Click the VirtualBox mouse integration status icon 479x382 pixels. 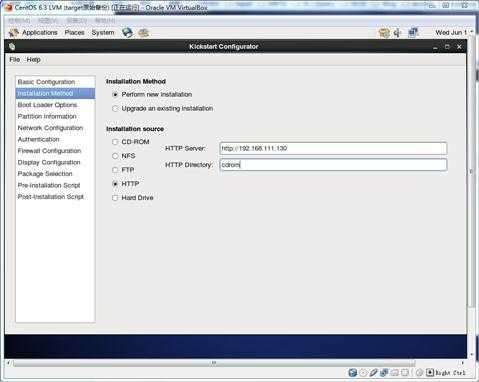pyautogui.click(x=420, y=373)
